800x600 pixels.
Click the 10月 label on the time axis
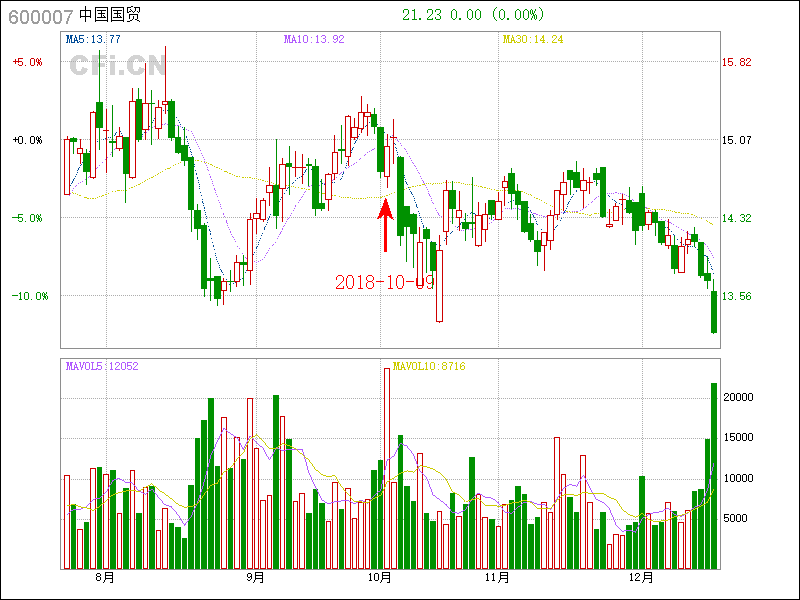[x=379, y=578]
